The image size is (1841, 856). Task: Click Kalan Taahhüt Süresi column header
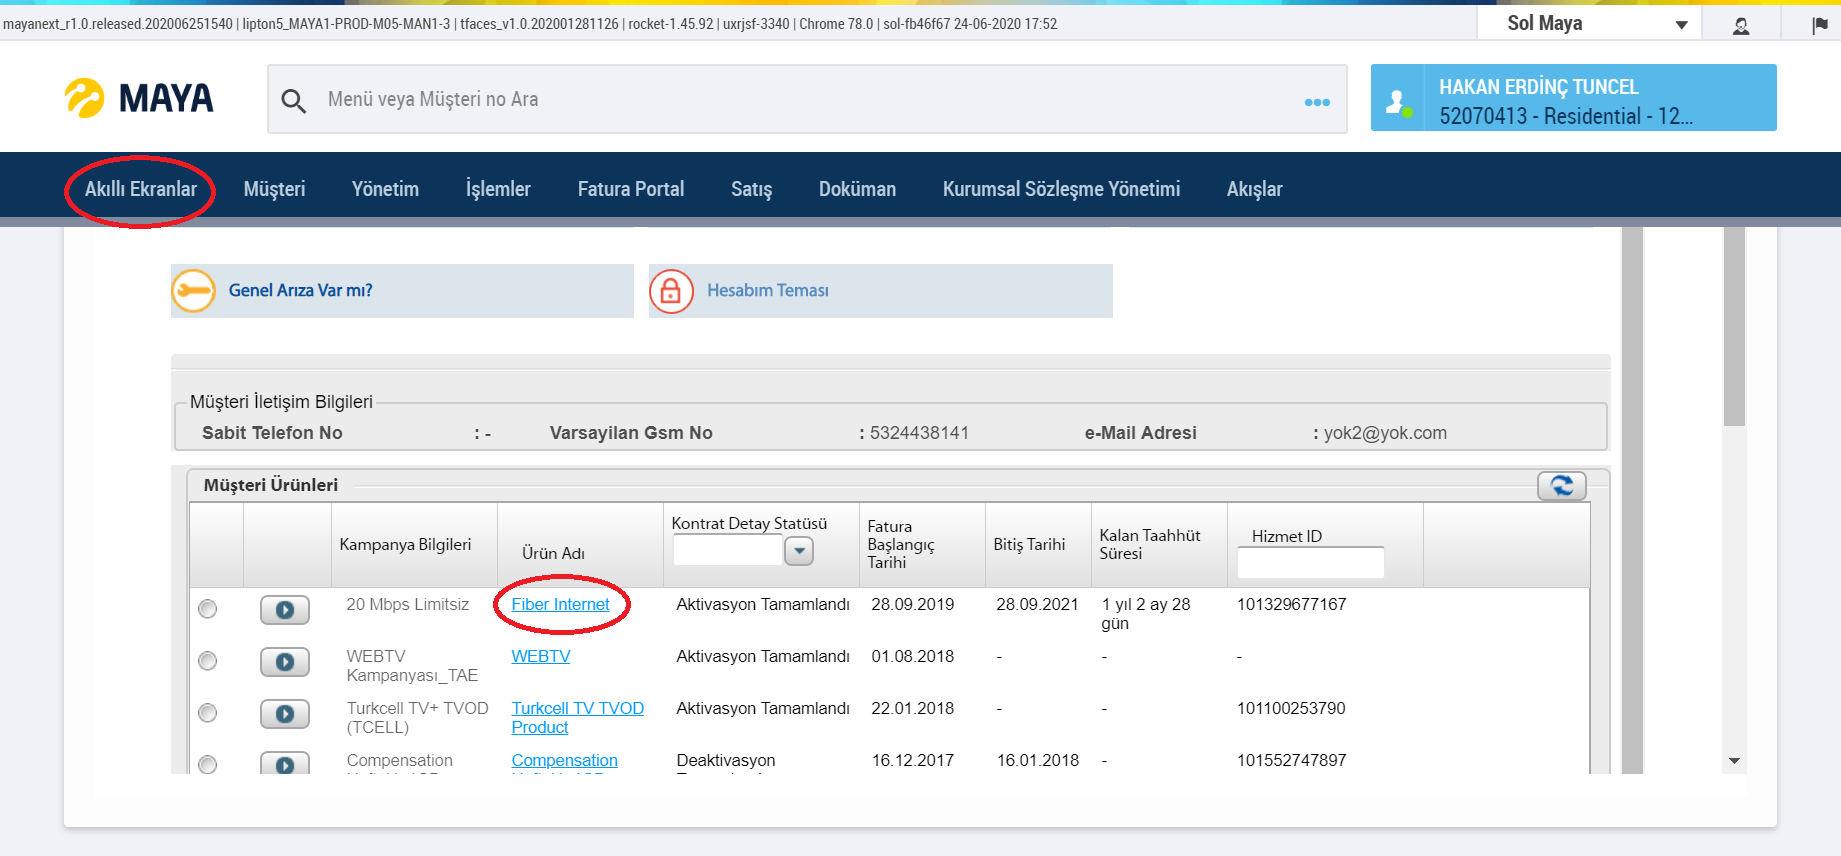coord(1150,545)
